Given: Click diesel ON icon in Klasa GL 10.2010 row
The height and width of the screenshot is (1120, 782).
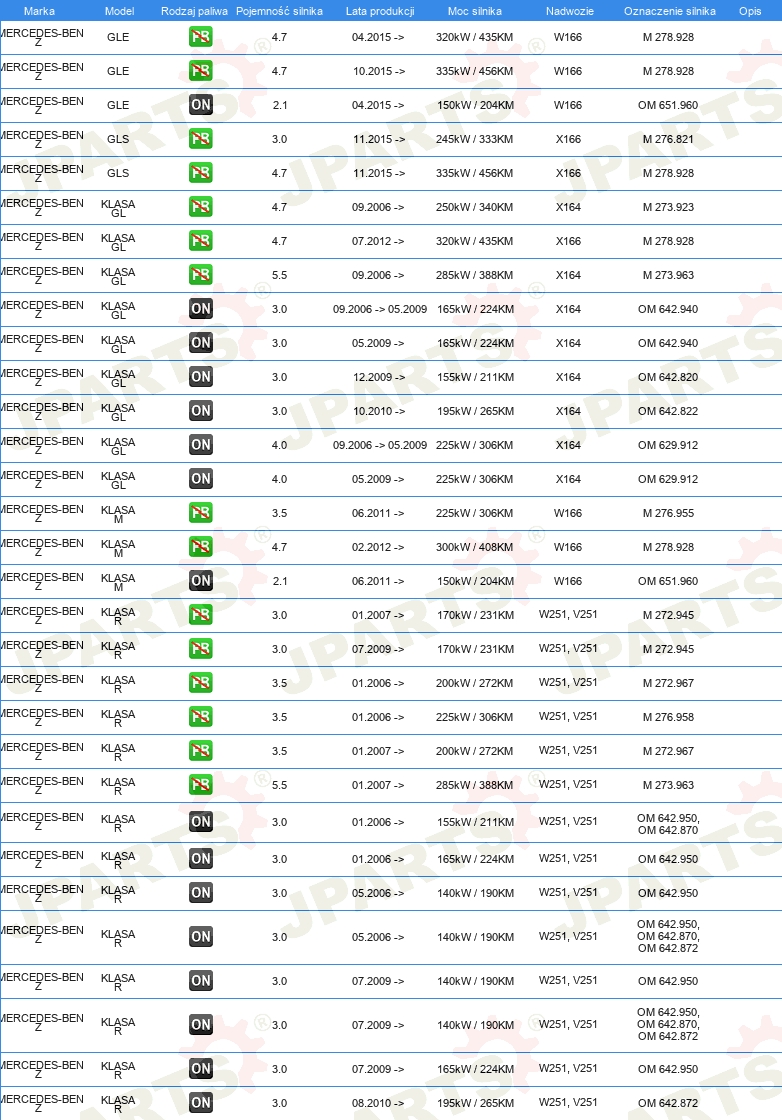Looking at the screenshot, I should [x=201, y=411].
